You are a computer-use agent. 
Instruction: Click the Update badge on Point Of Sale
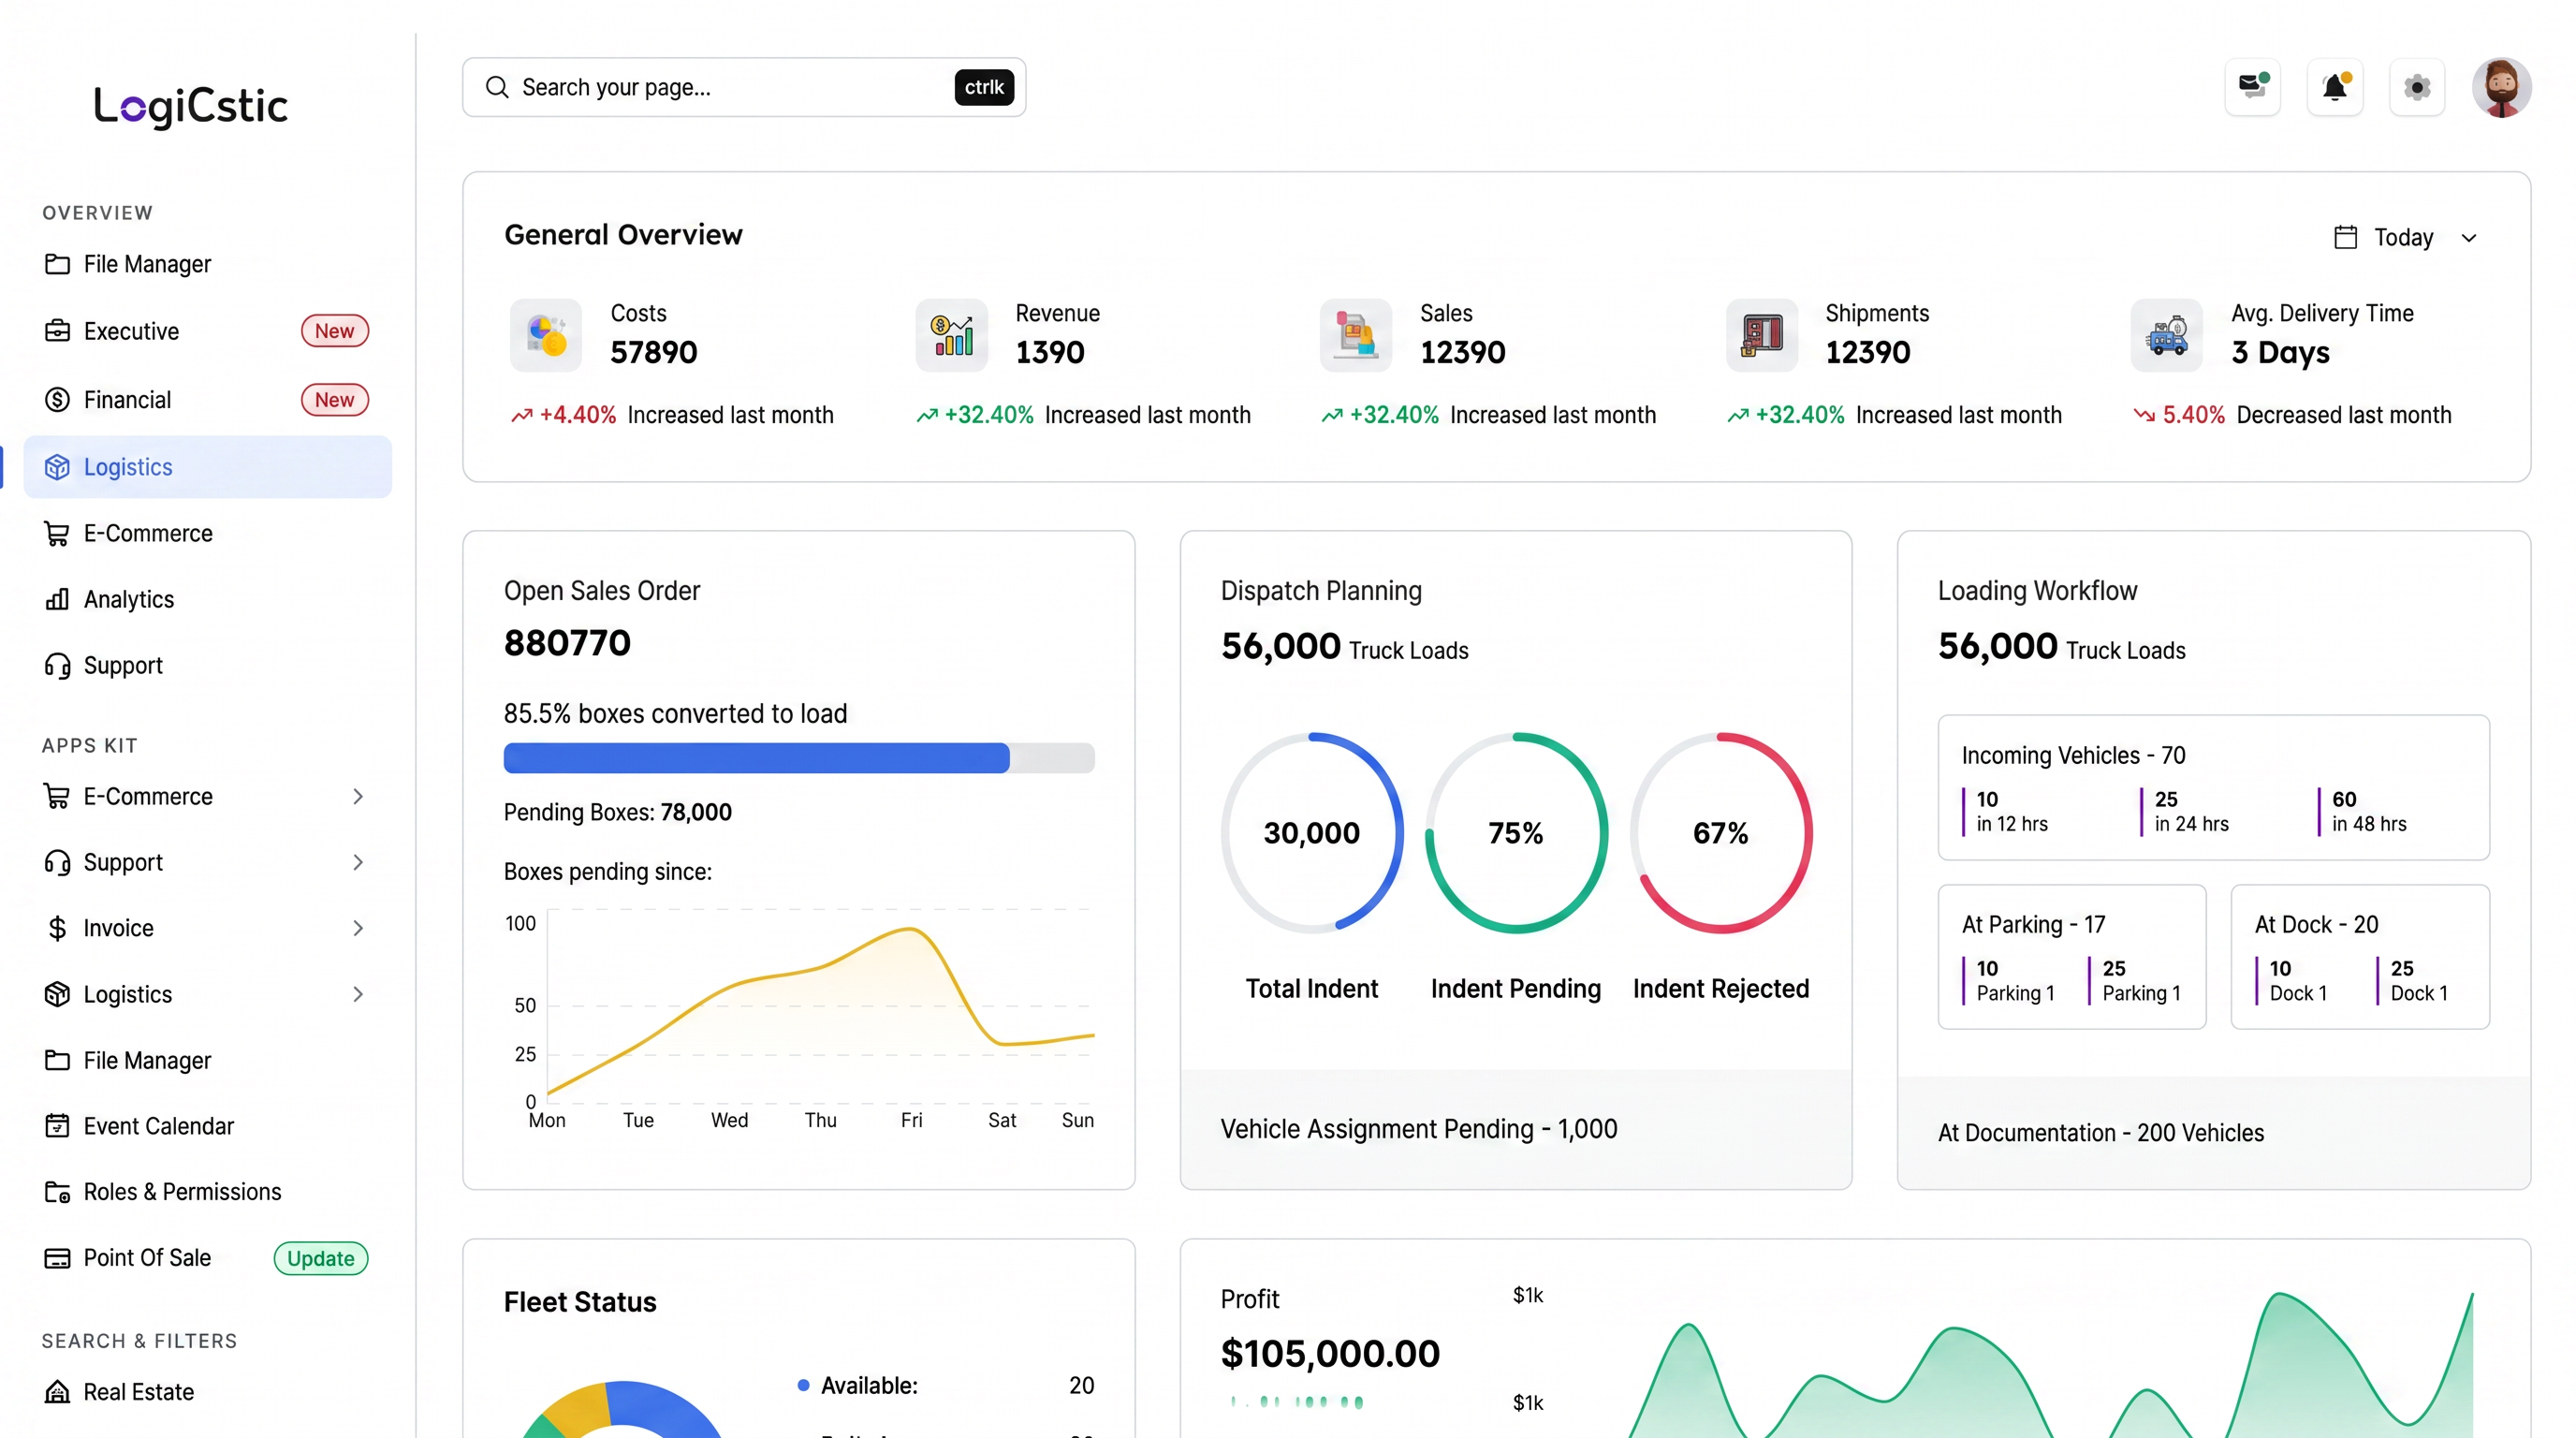321,1258
